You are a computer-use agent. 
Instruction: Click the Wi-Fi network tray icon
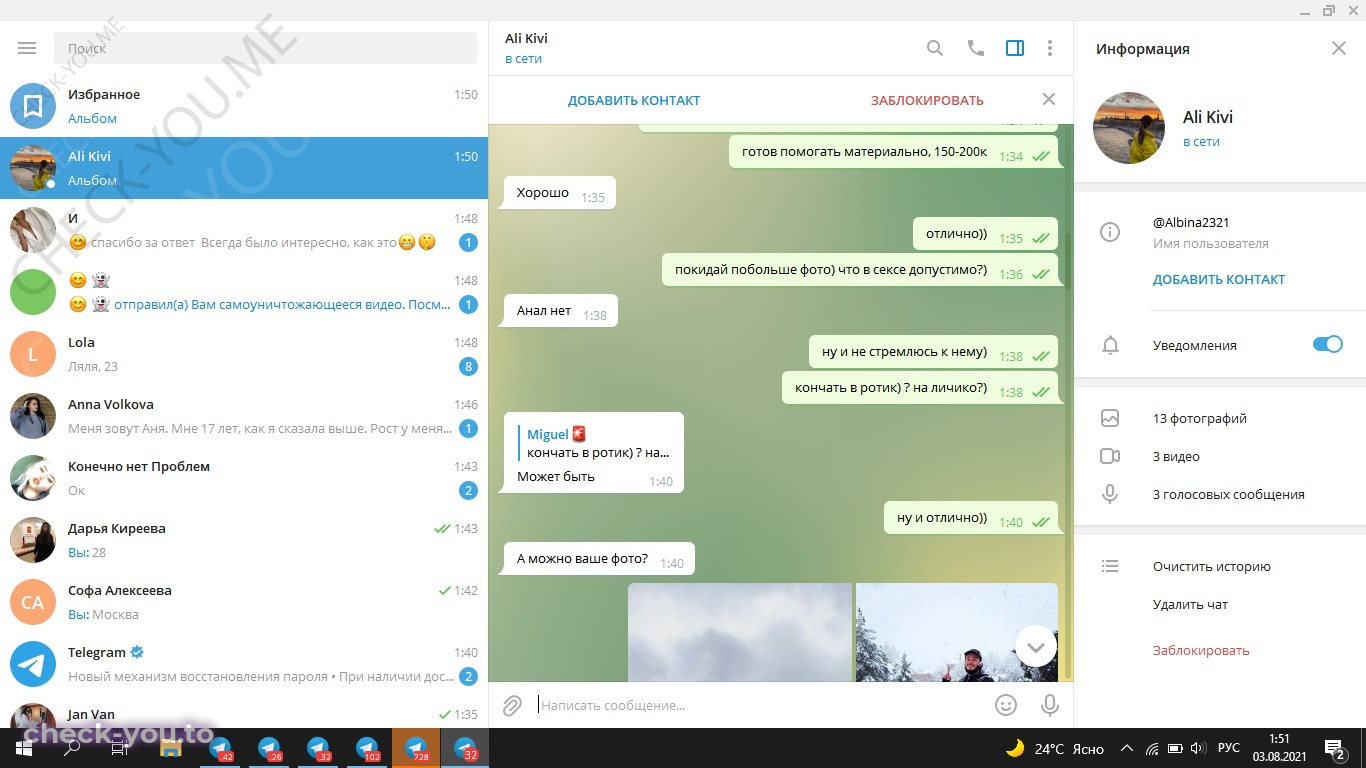point(1151,748)
